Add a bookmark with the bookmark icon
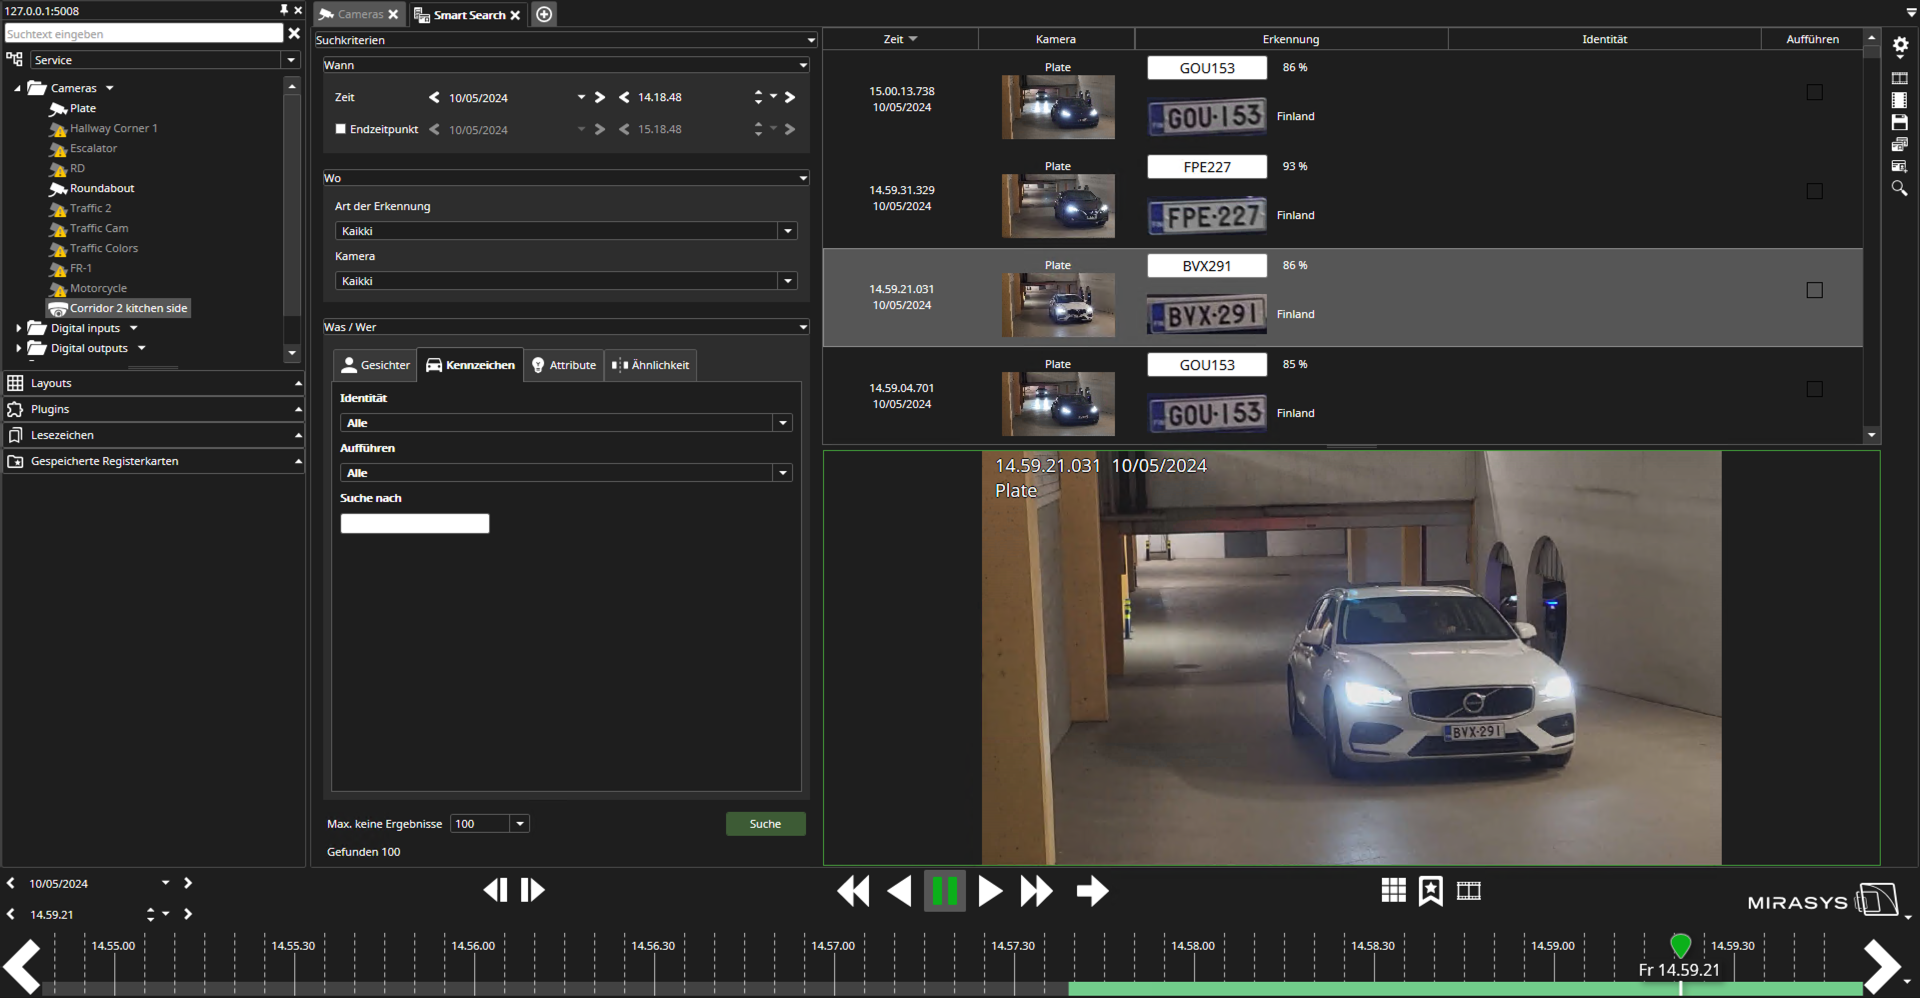This screenshot has width=1920, height=998. point(1430,890)
